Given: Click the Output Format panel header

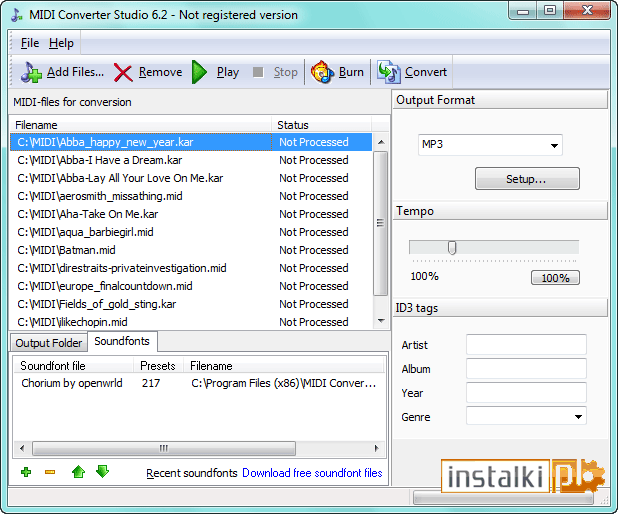Looking at the screenshot, I should click(501, 100).
